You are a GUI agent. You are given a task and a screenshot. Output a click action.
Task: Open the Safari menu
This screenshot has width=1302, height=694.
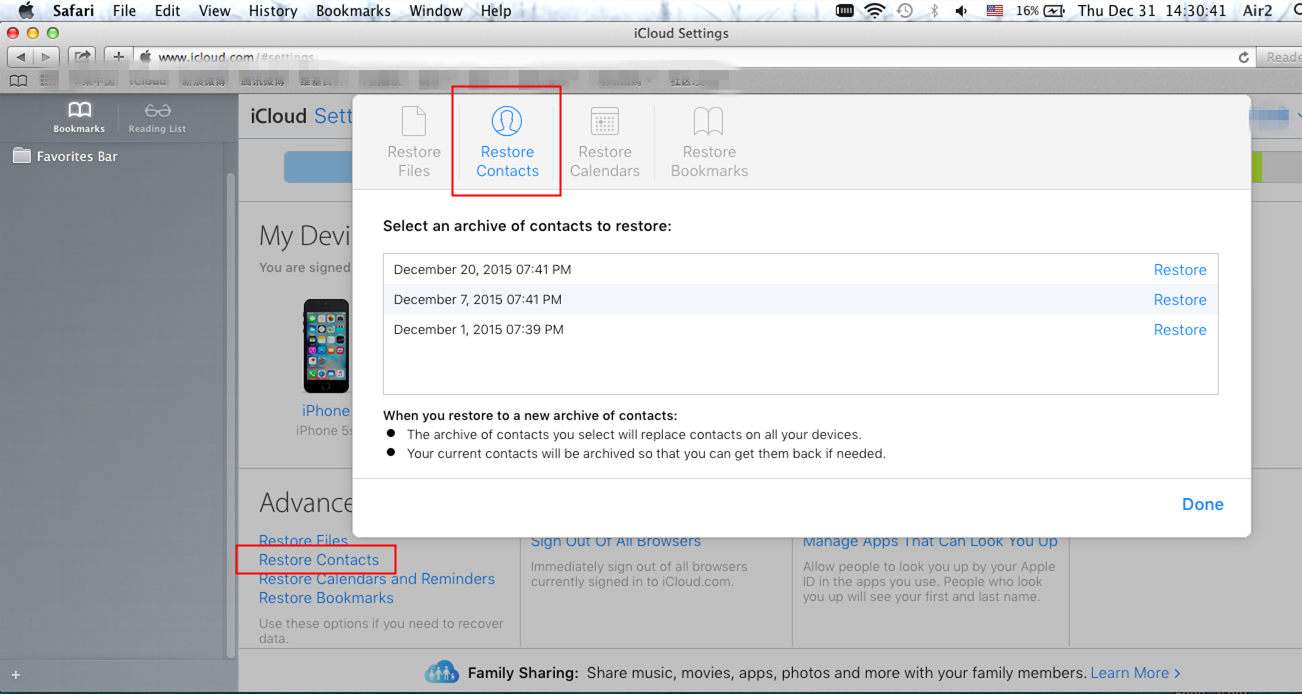(x=73, y=11)
